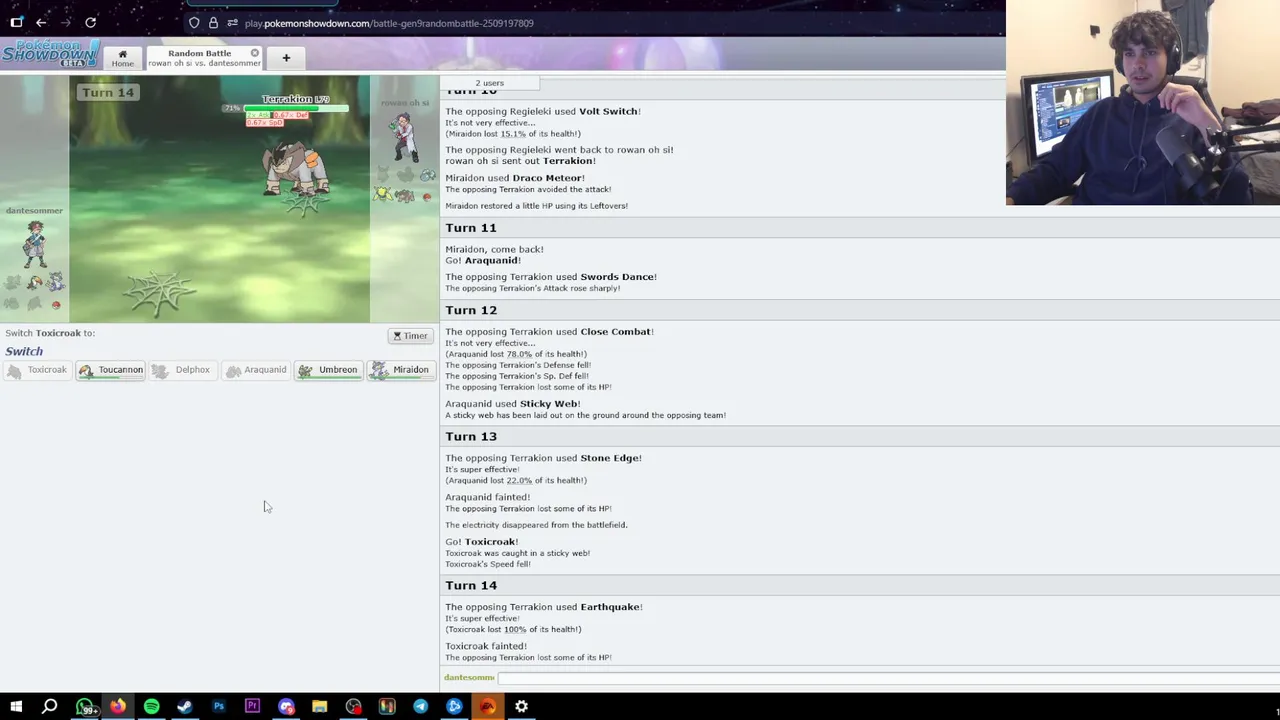The image size is (1280, 720).
Task: Select the fainted Delphox button
Action: point(183,370)
